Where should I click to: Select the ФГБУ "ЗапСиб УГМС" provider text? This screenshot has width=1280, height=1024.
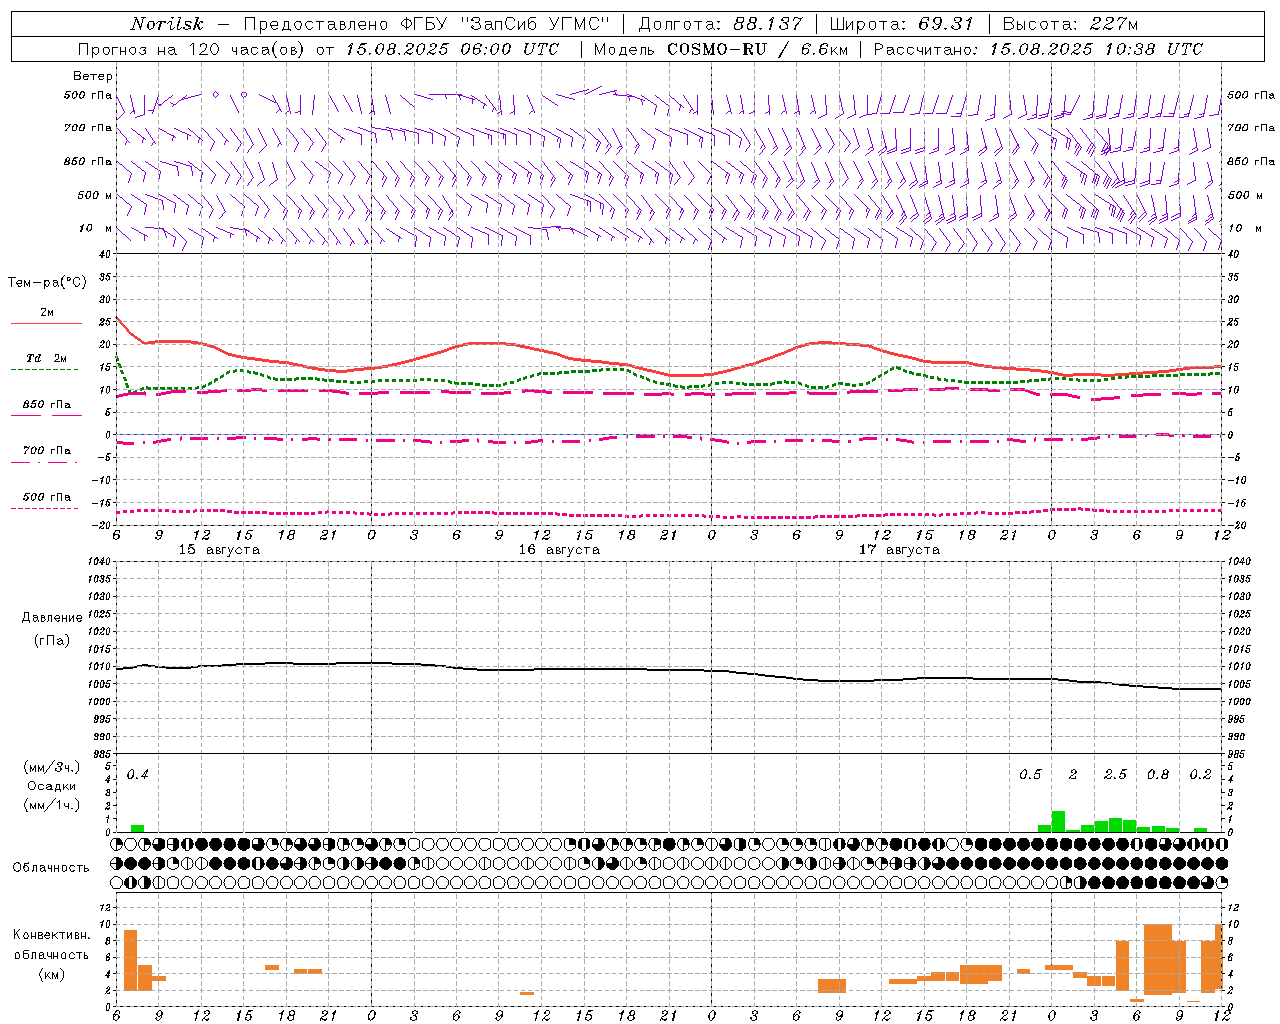click(x=504, y=24)
